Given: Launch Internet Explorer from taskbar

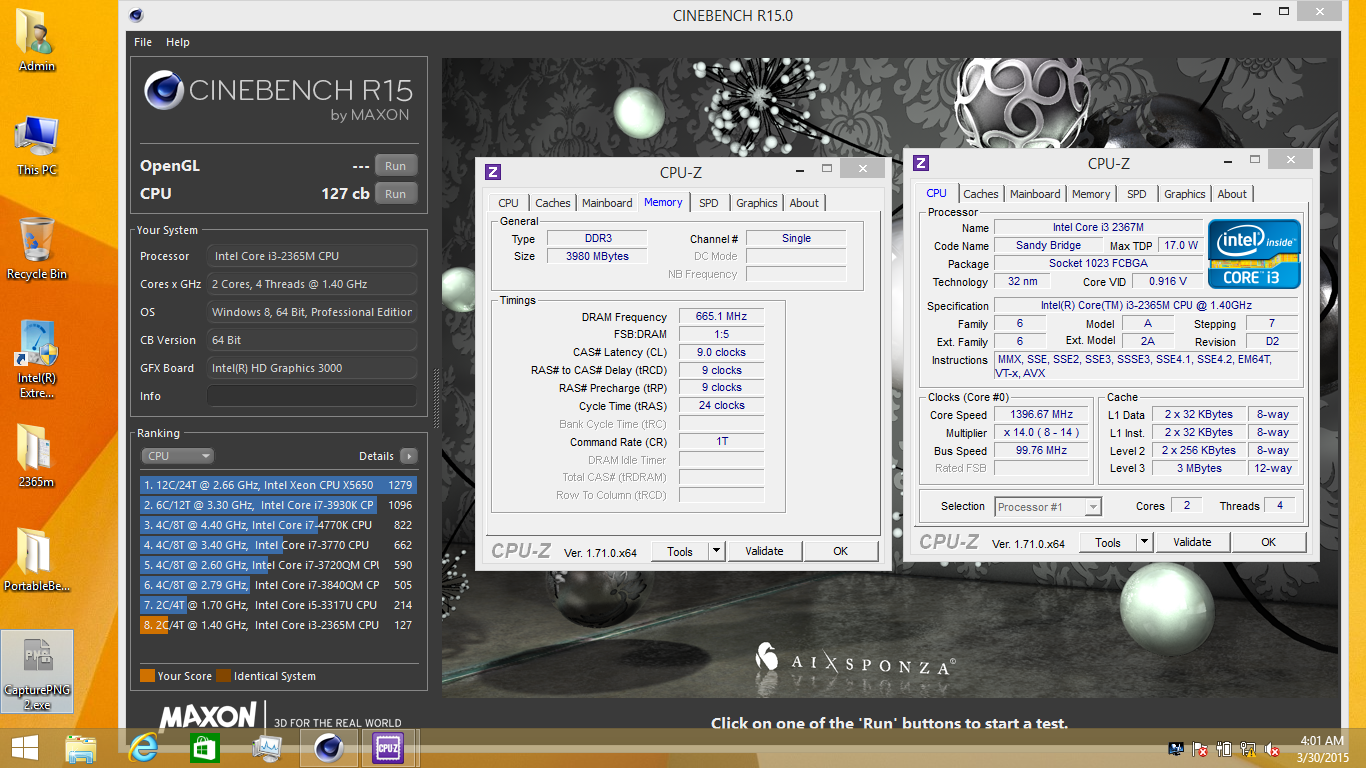Looking at the screenshot, I should tap(143, 748).
